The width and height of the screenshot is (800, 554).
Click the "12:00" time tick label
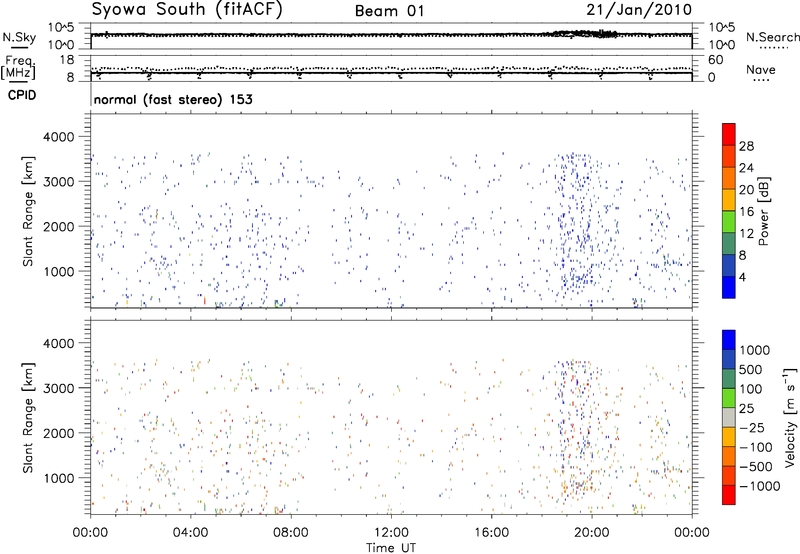pos(391,533)
